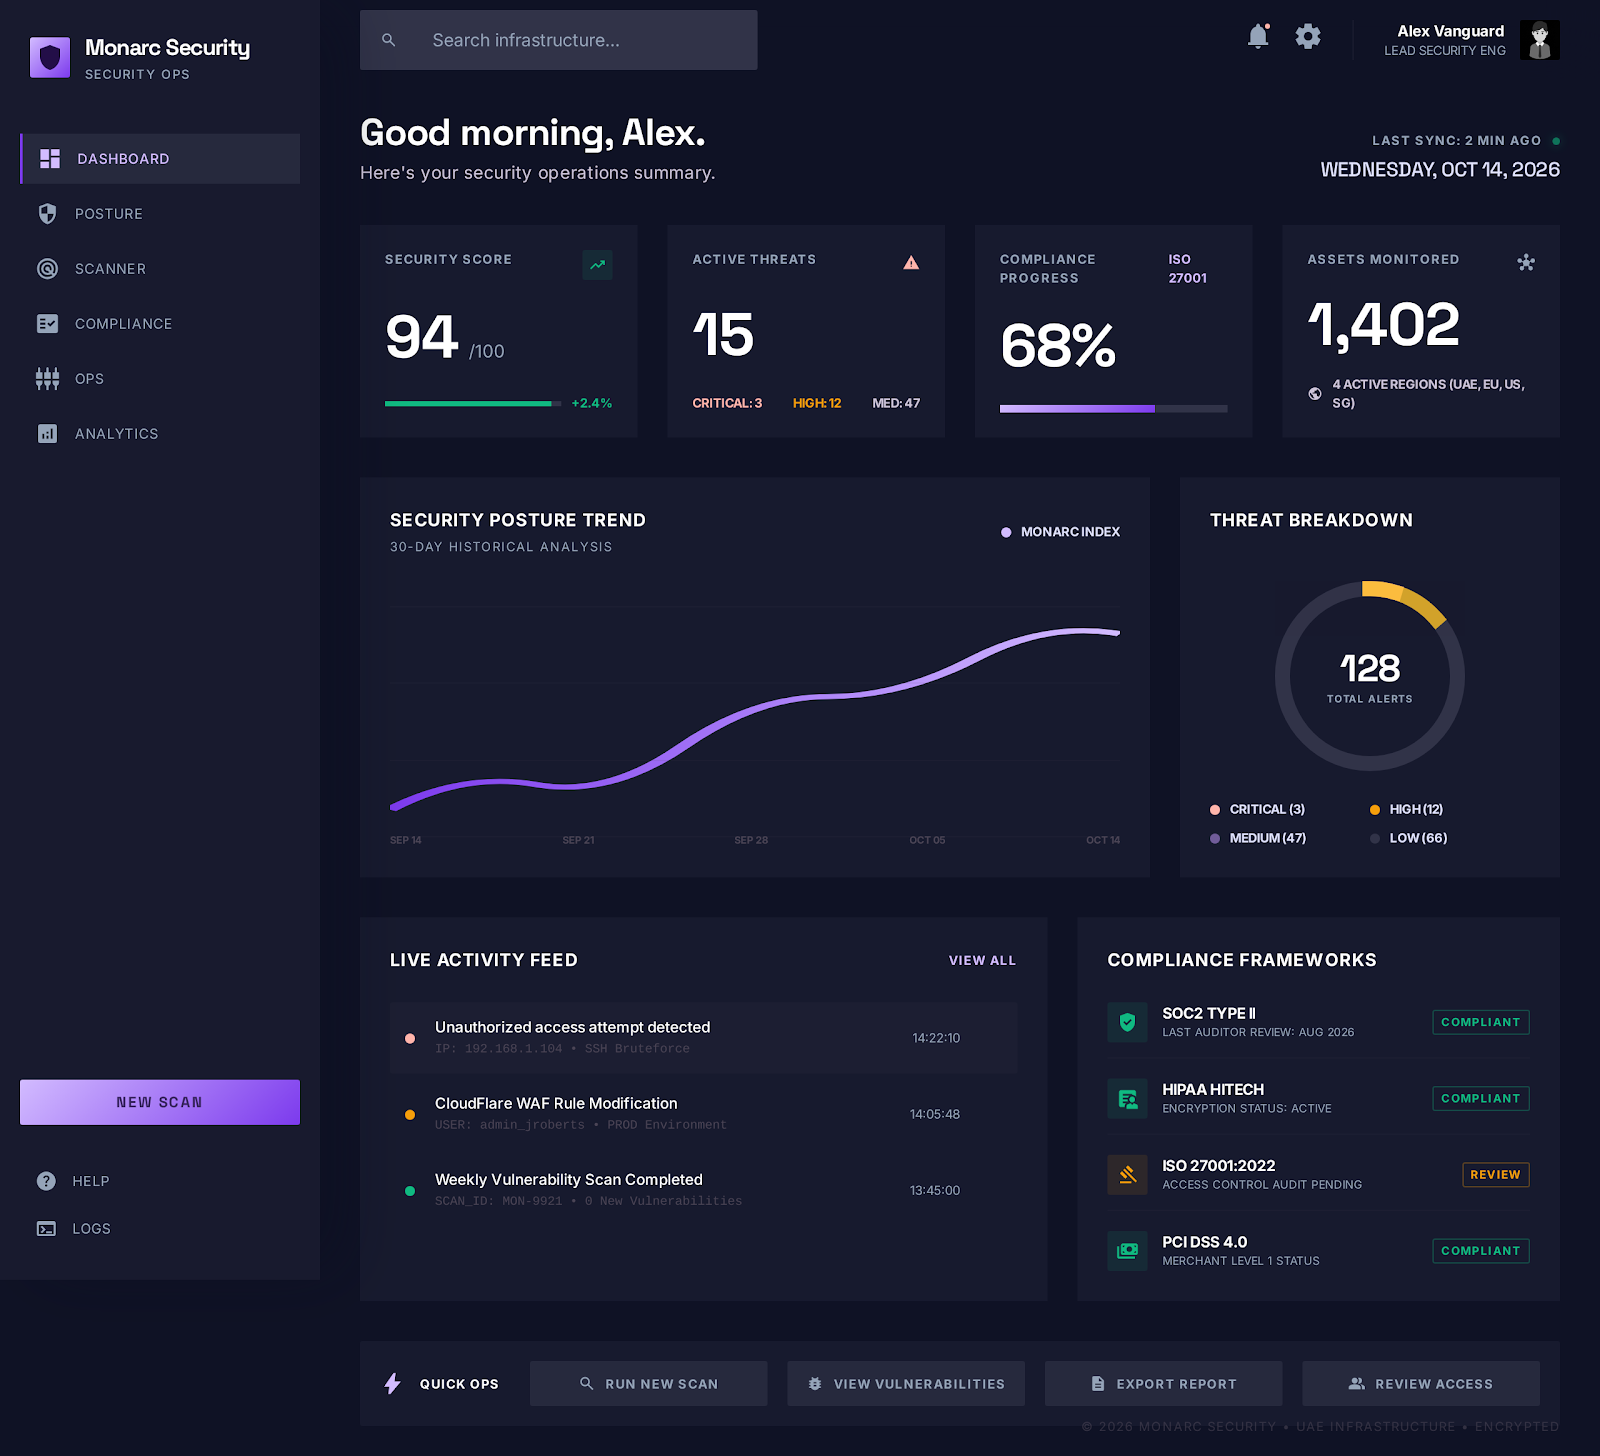Open the Scanner page in sidebar
The width and height of the screenshot is (1600, 1456).
pyautogui.click(x=110, y=269)
